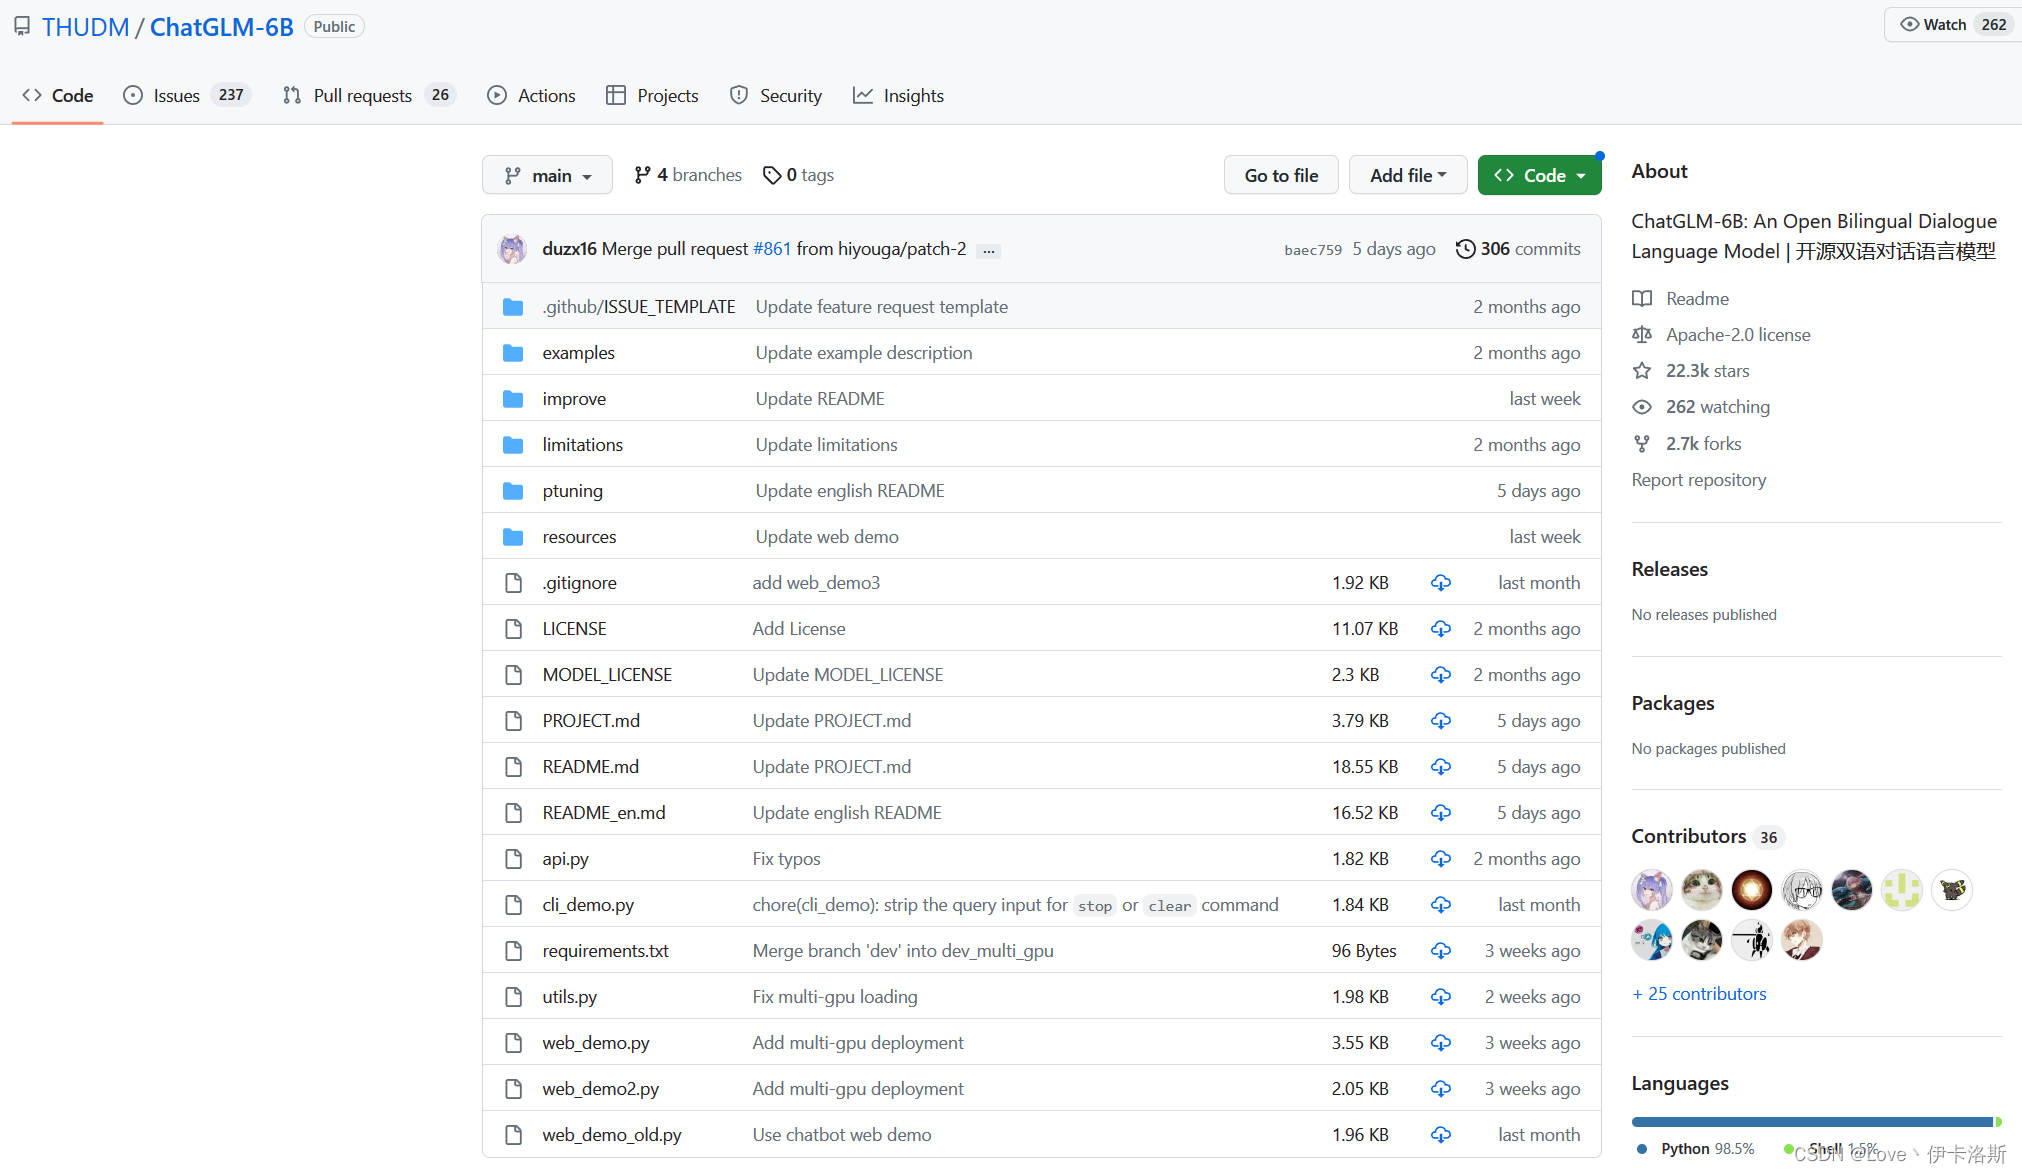Click the Watch button
The height and width of the screenshot is (1173, 2022).
tap(1951, 25)
